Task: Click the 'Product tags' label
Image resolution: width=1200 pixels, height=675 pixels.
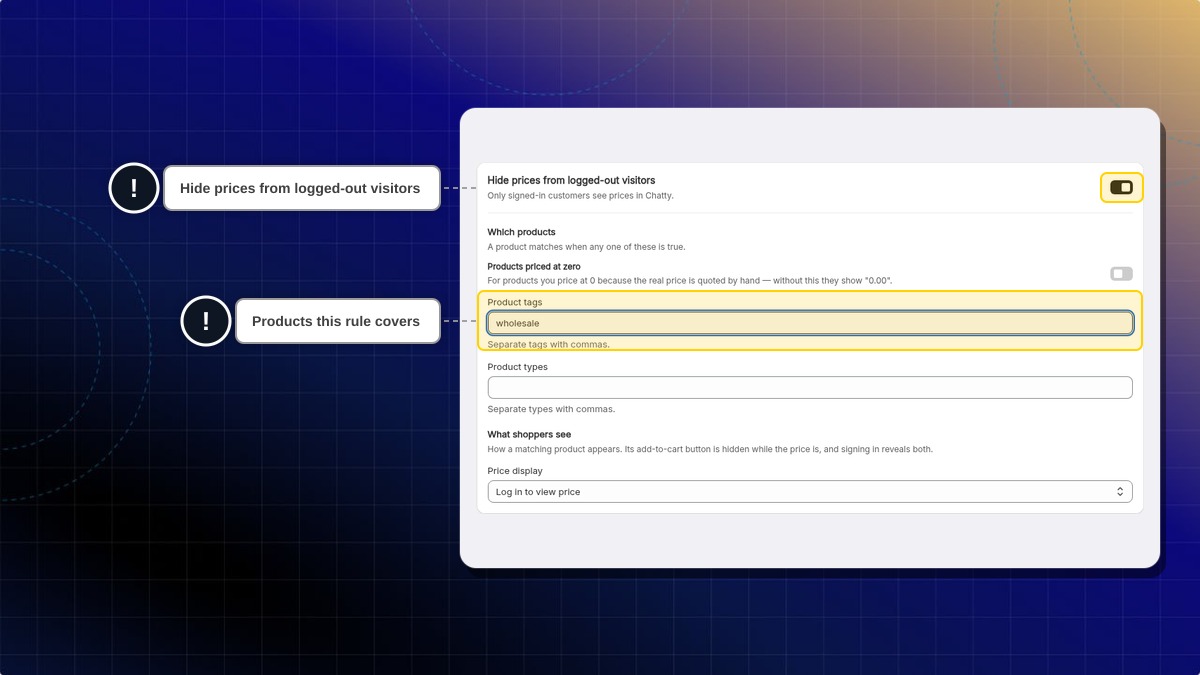Action: pos(515,302)
